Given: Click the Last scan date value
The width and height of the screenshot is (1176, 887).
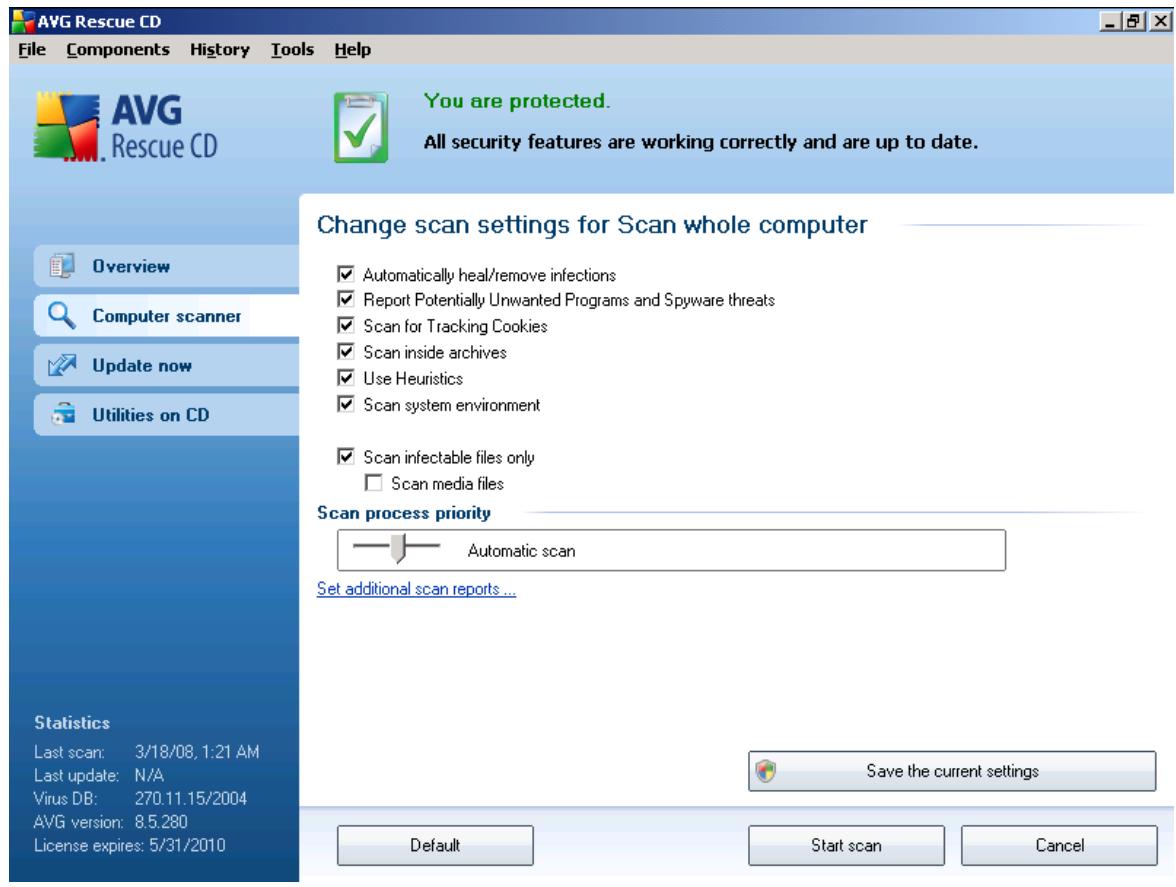Looking at the screenshot, I should click(x=197, y=751).
